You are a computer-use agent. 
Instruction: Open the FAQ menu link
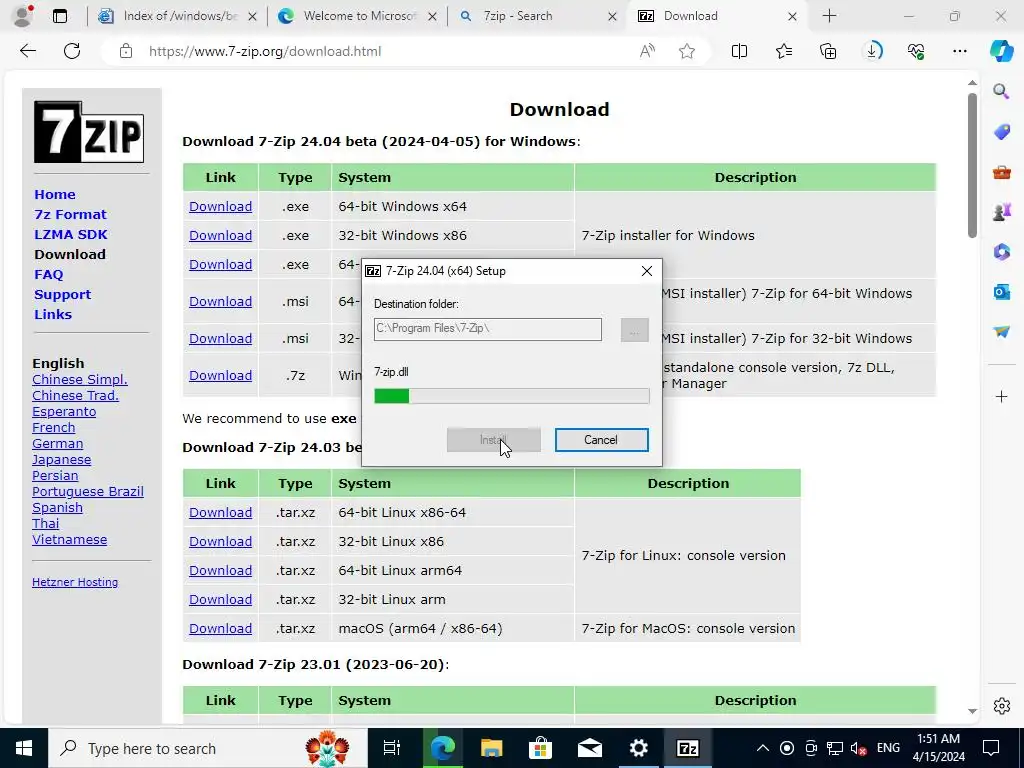pyautogui.click(x=49, y=274)
